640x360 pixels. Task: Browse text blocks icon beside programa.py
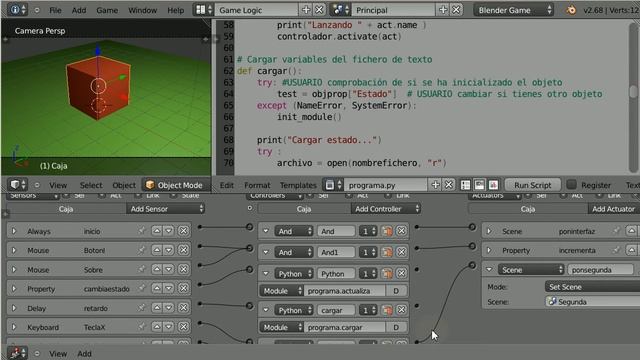coord(333,185)
